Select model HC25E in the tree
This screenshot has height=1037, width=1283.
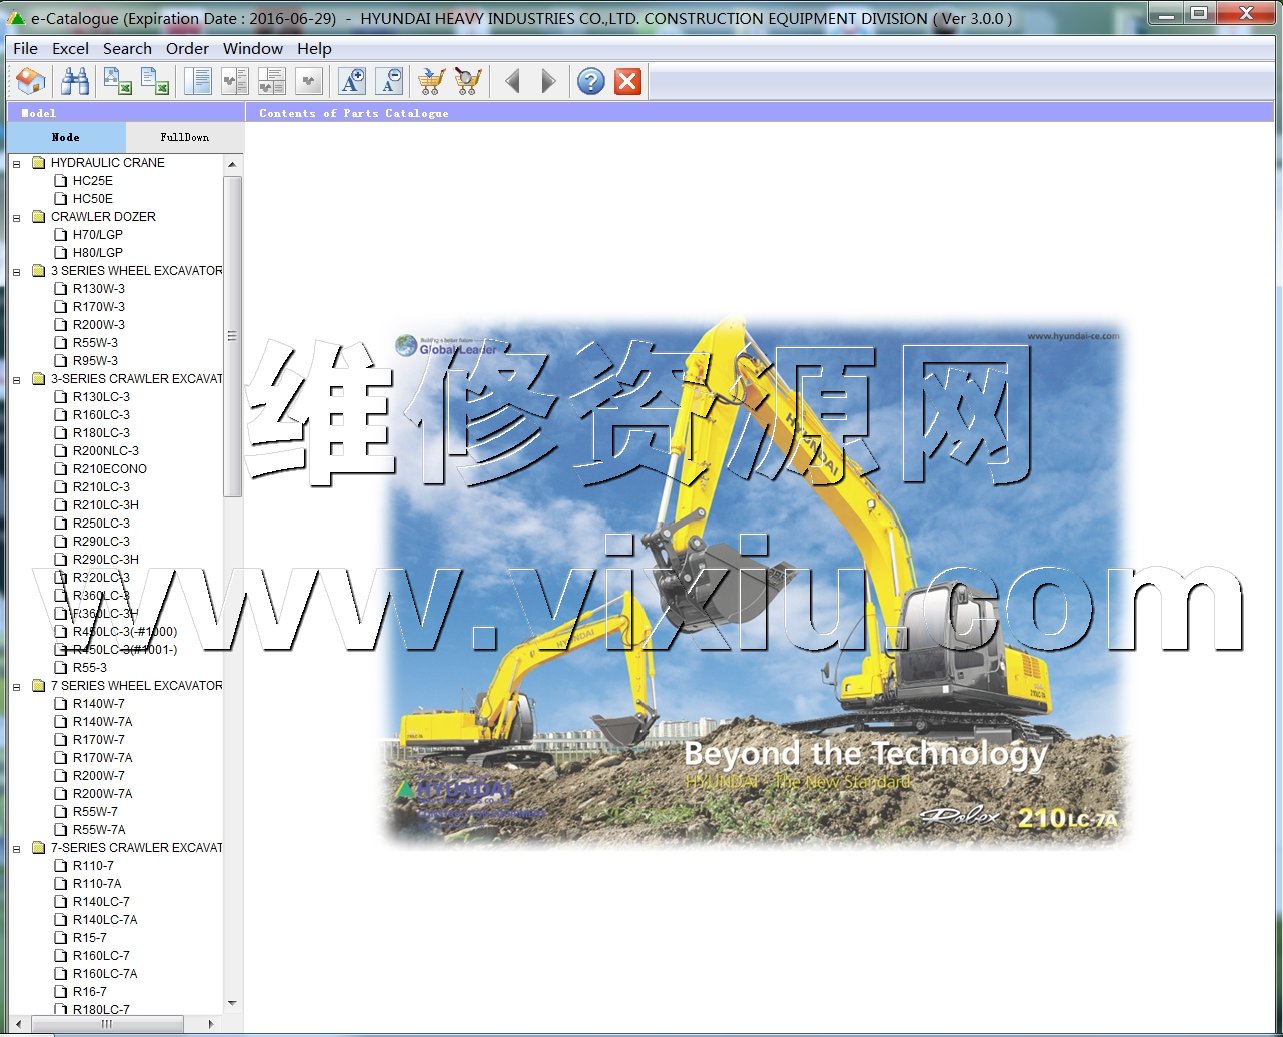tap(92, 181)
